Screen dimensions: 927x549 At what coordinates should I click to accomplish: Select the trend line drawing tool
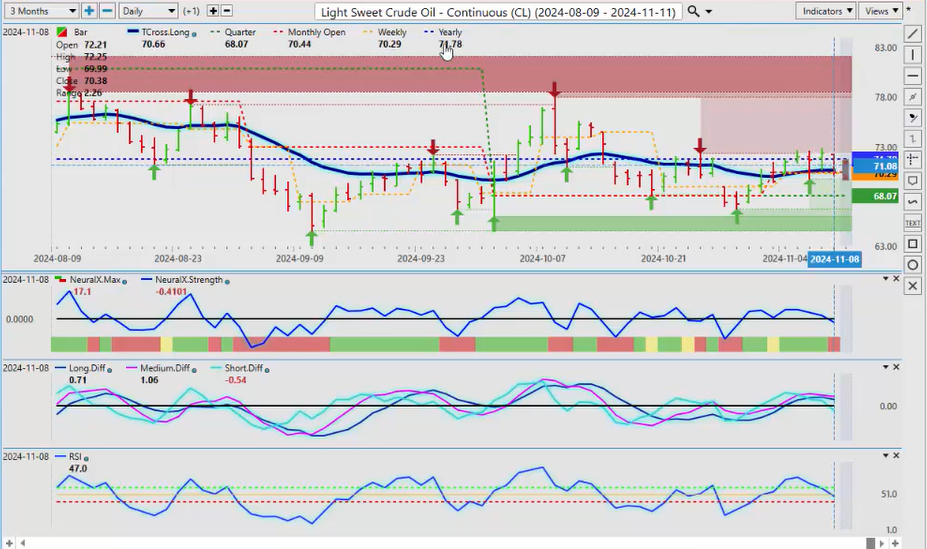pos(912,34)
